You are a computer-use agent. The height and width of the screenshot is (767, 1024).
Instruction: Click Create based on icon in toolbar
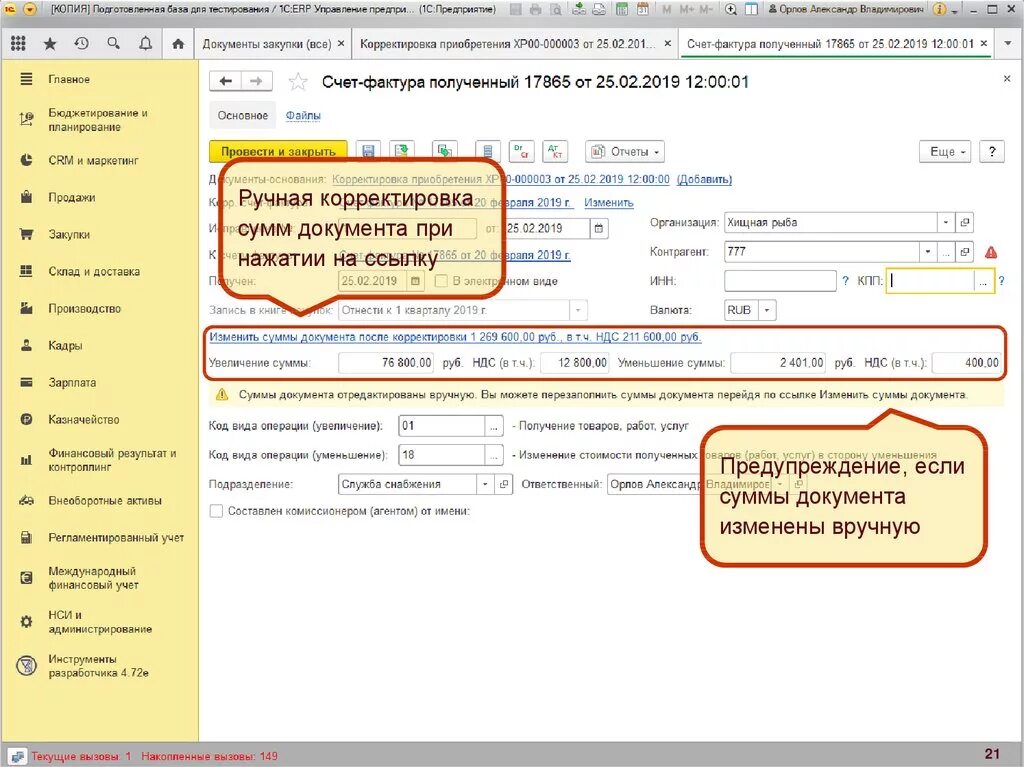tap(445, 152)
